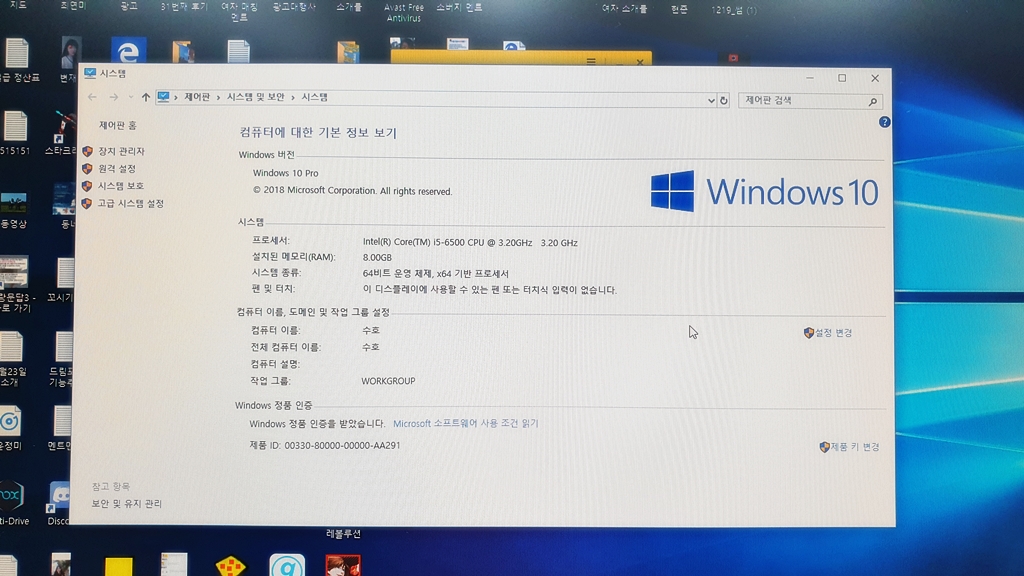The width and height of the screenshot is (1024, 576).
Task: Go back with the left arrow button
Action: pyautogui.click(x=92, y=97)
